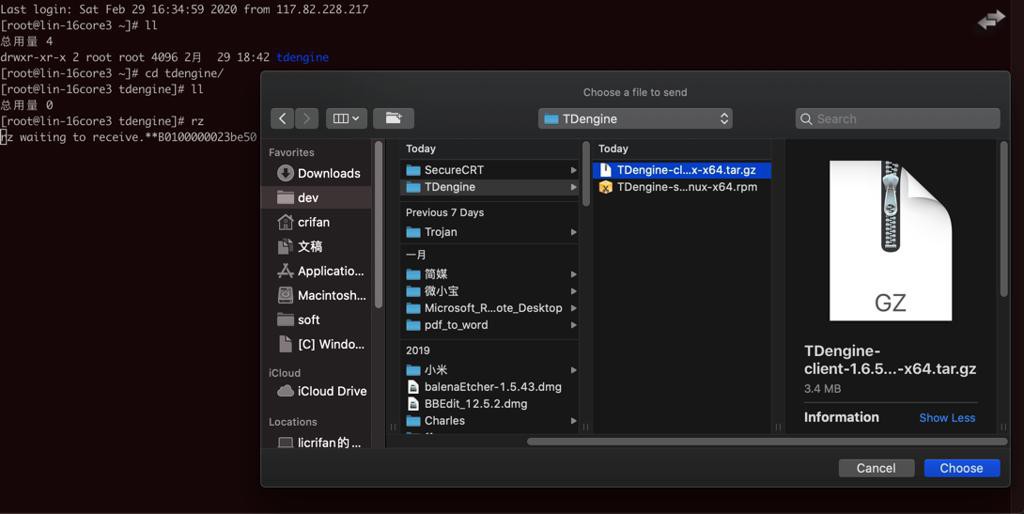Screen dimensions: 1024x514
Task: Expand the 简媒 folder arrow
Action: [573, 274]
